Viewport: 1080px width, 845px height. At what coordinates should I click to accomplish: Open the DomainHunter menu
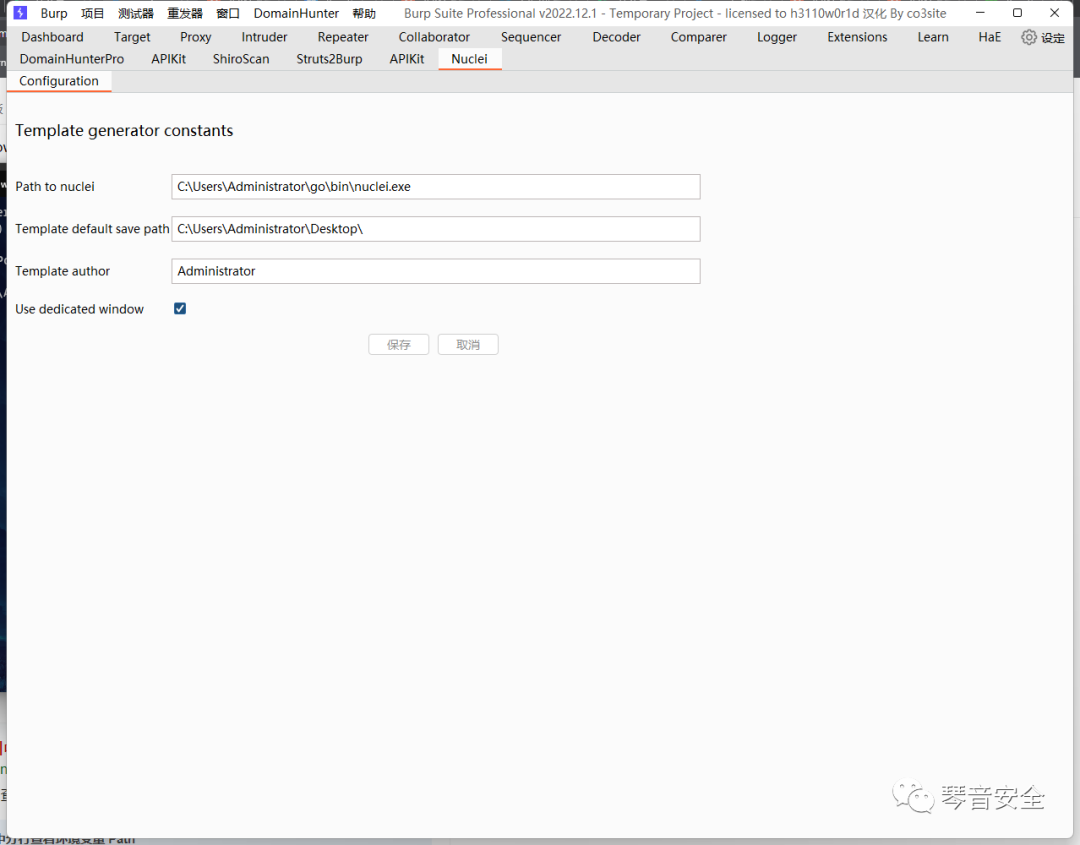tap(296, 13)
